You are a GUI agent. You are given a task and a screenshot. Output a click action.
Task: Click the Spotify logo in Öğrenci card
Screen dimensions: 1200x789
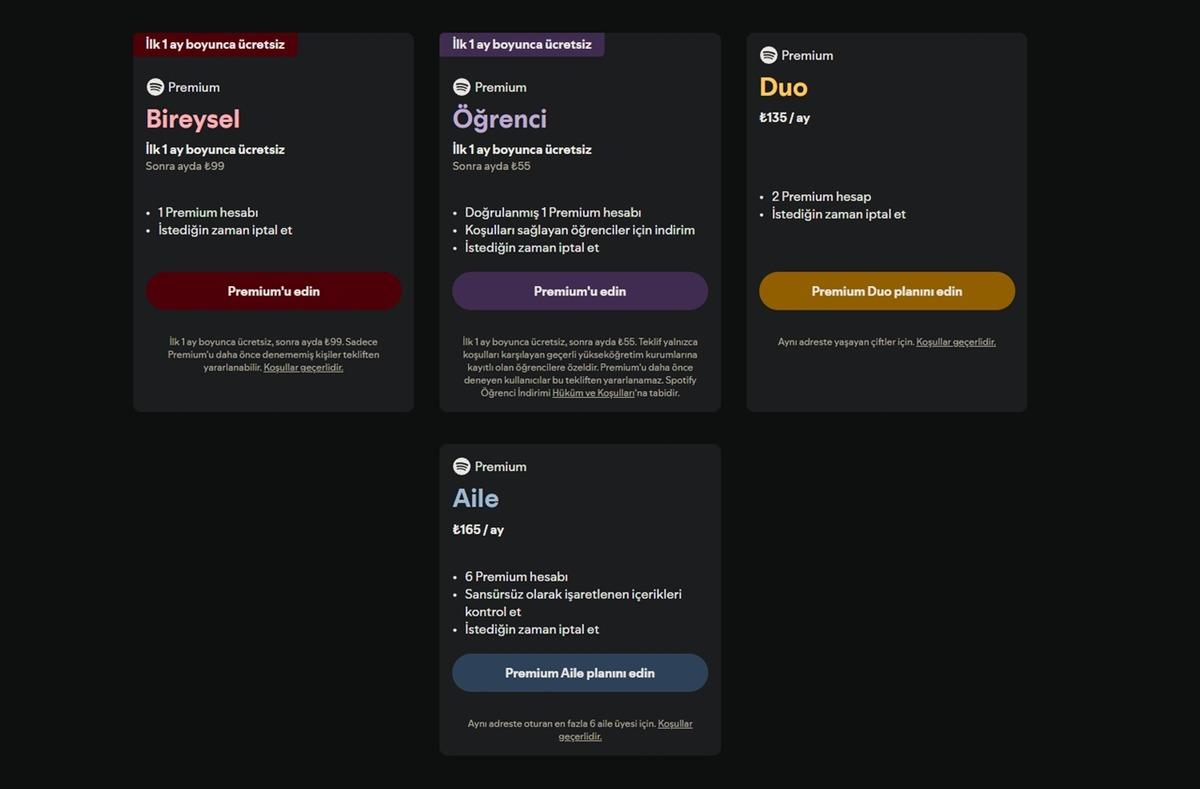[x=461, y=87]
